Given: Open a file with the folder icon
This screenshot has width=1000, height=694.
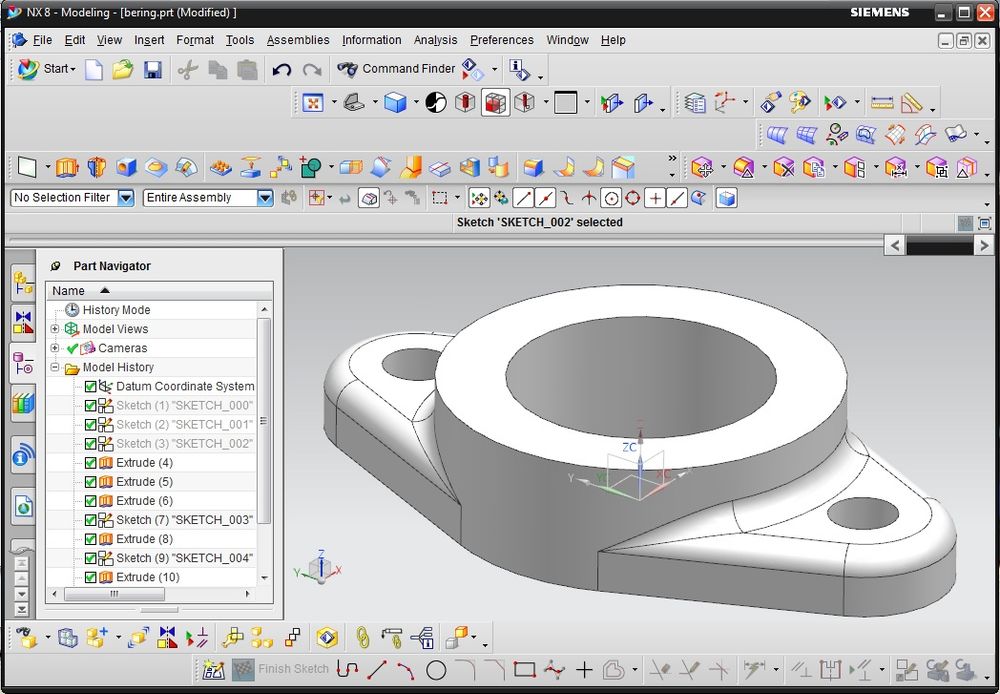Looking at the screenshot, I should click(x=122, y=70).
